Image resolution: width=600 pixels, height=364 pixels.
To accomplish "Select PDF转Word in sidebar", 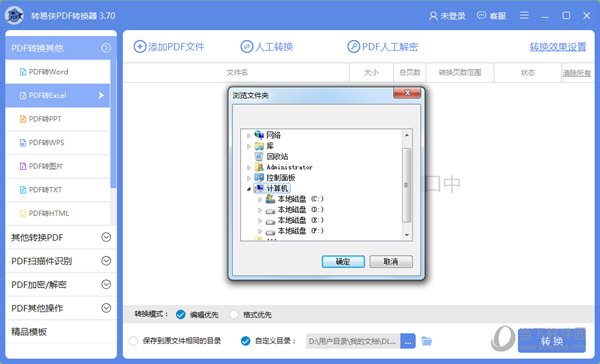I will pos(58,72).
